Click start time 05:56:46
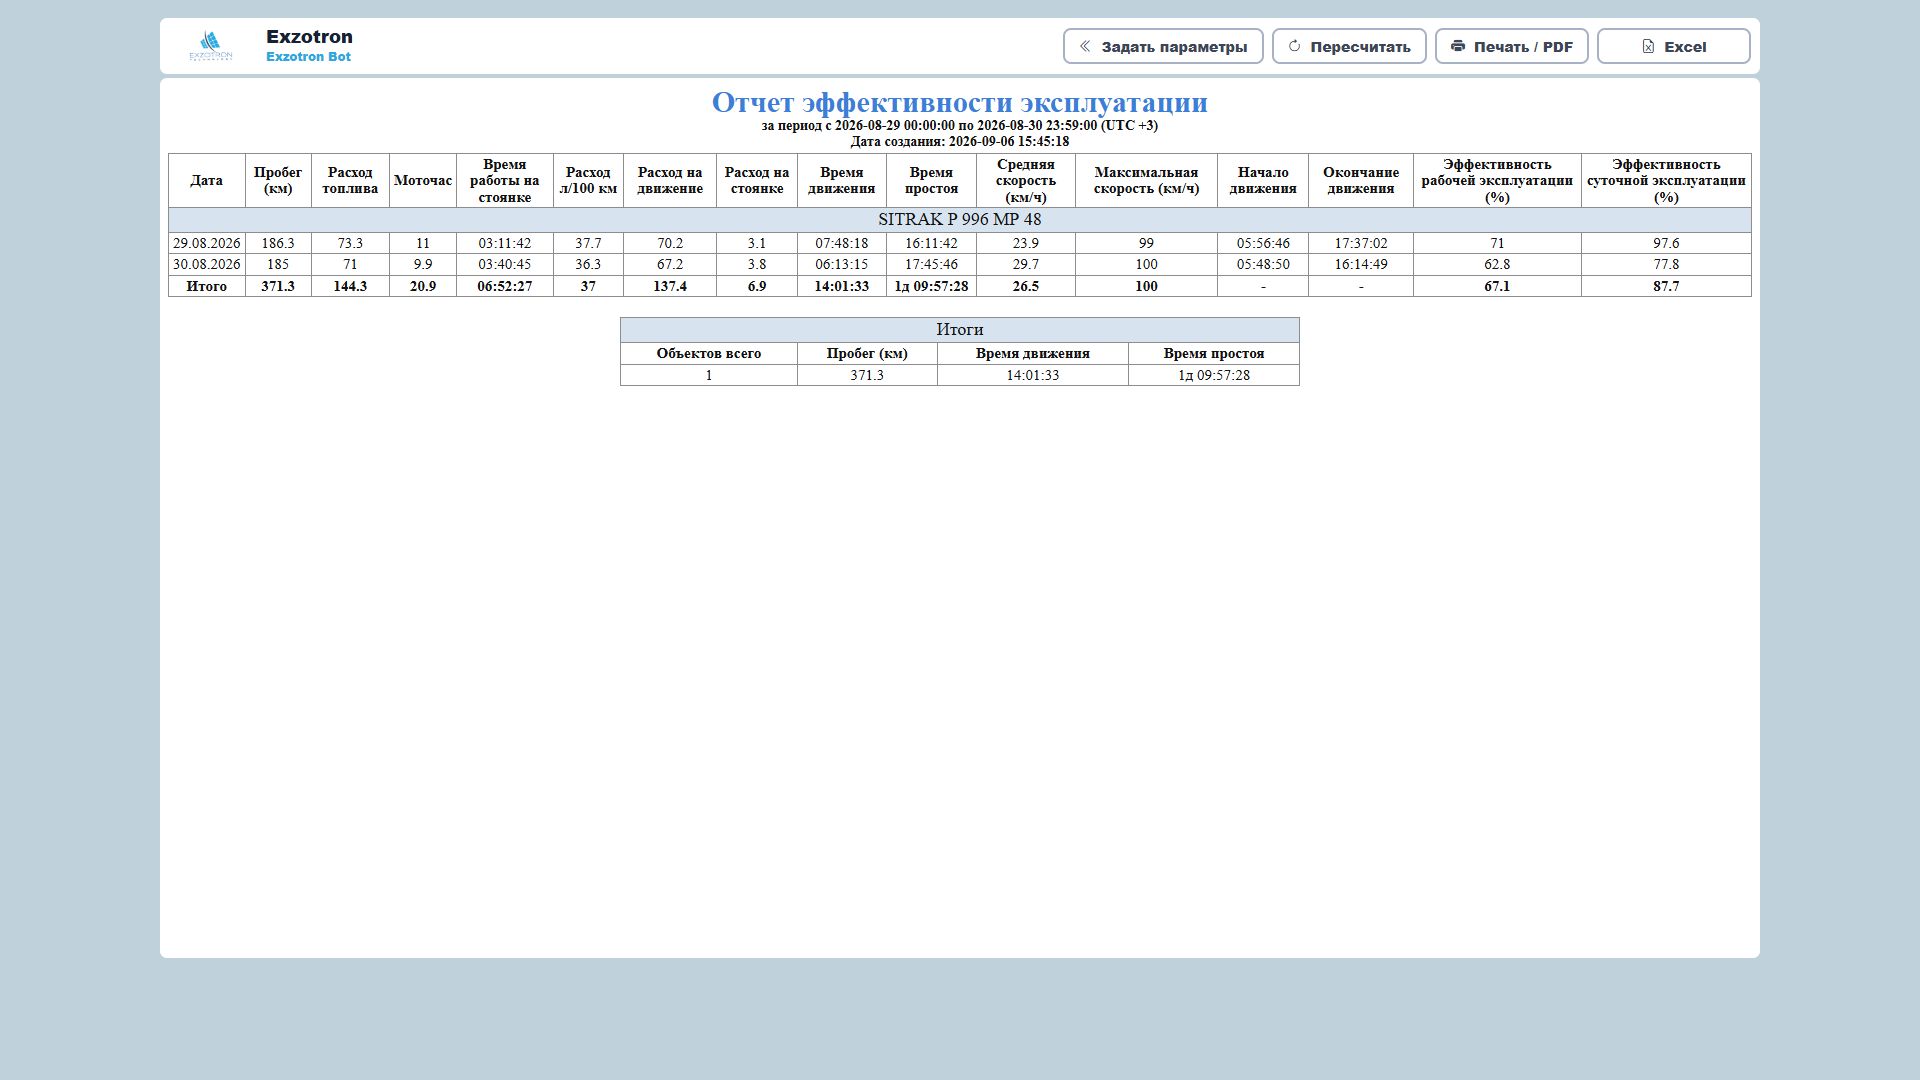Screen dimensions: 1920x1080 coord(1263,243)
